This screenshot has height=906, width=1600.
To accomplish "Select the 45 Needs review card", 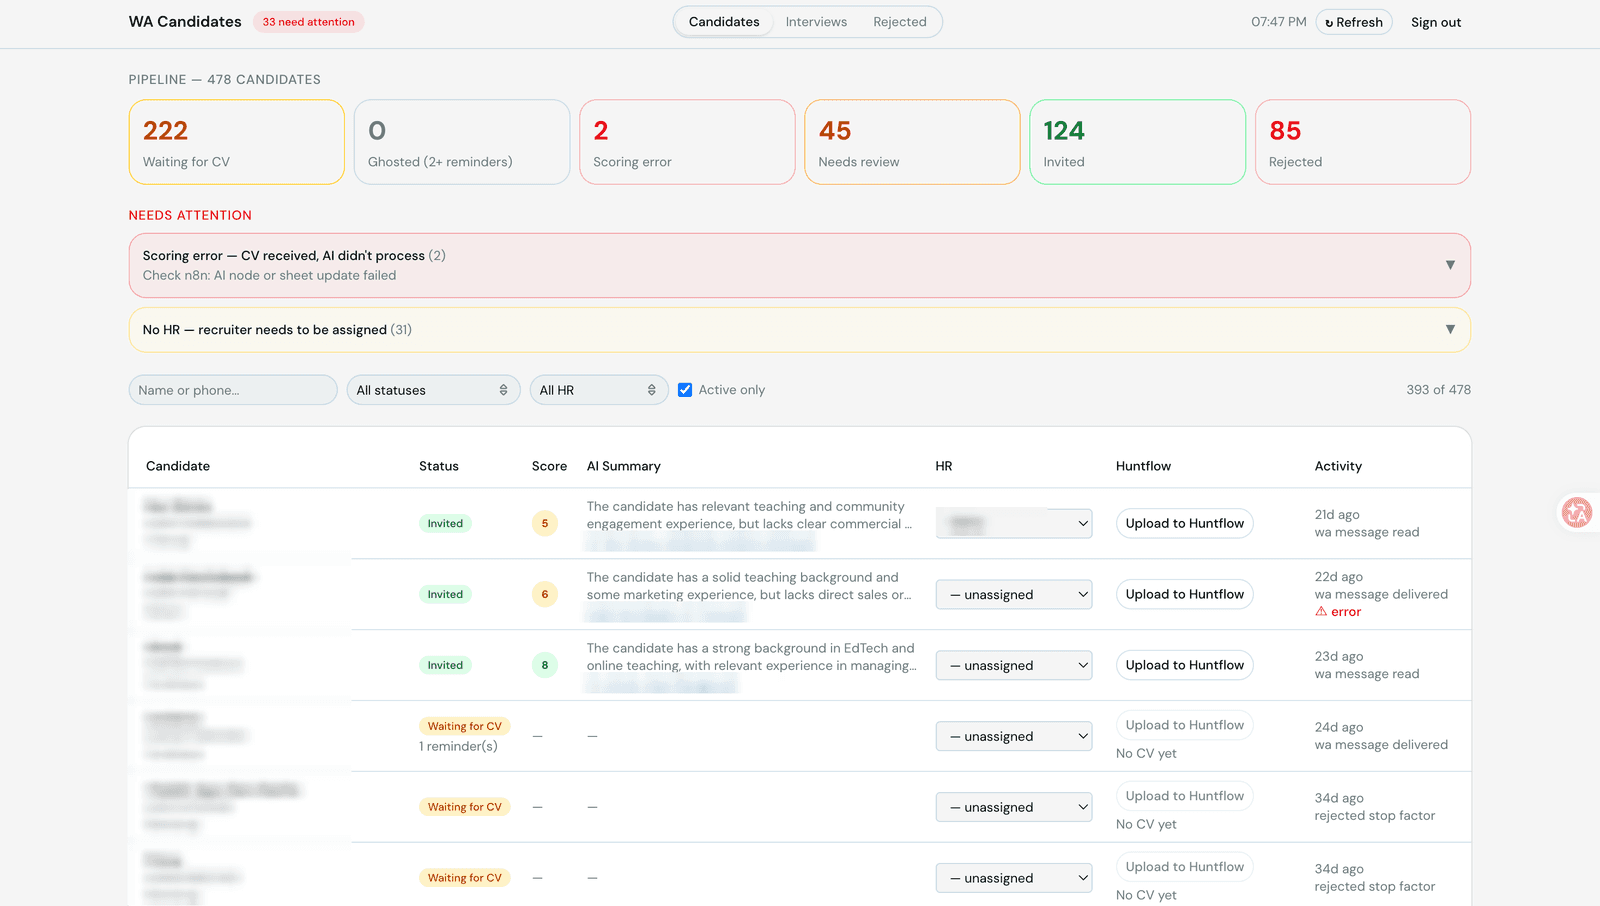I will 912,142.
